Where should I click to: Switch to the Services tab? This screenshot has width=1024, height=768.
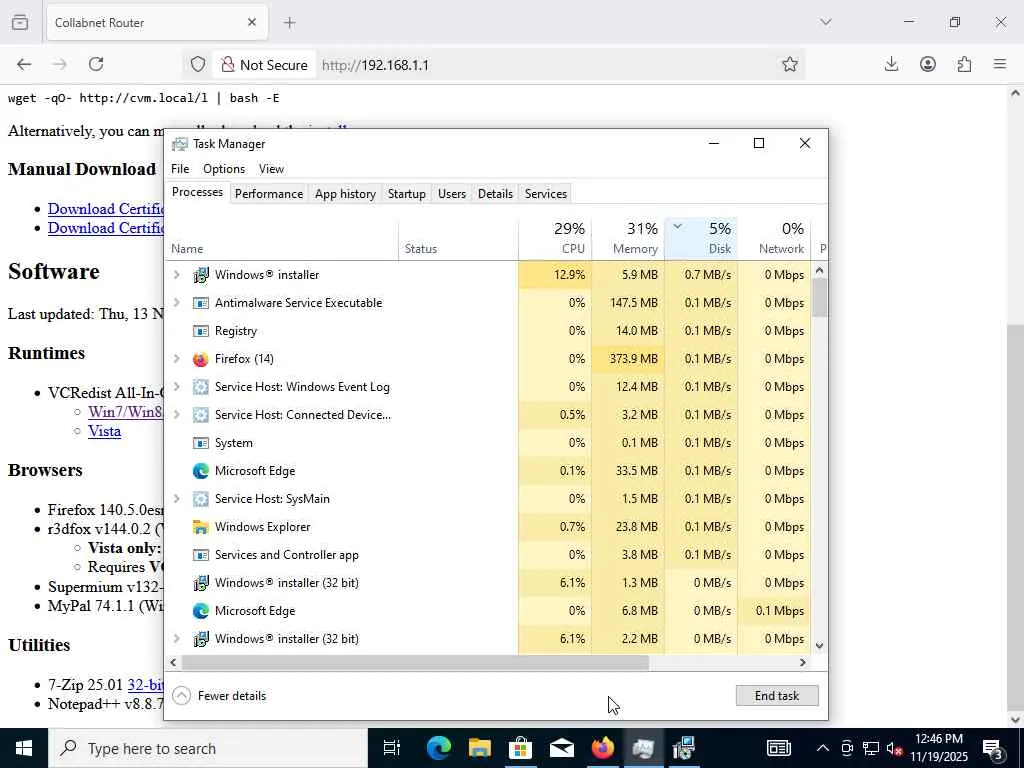click(546, 194)
